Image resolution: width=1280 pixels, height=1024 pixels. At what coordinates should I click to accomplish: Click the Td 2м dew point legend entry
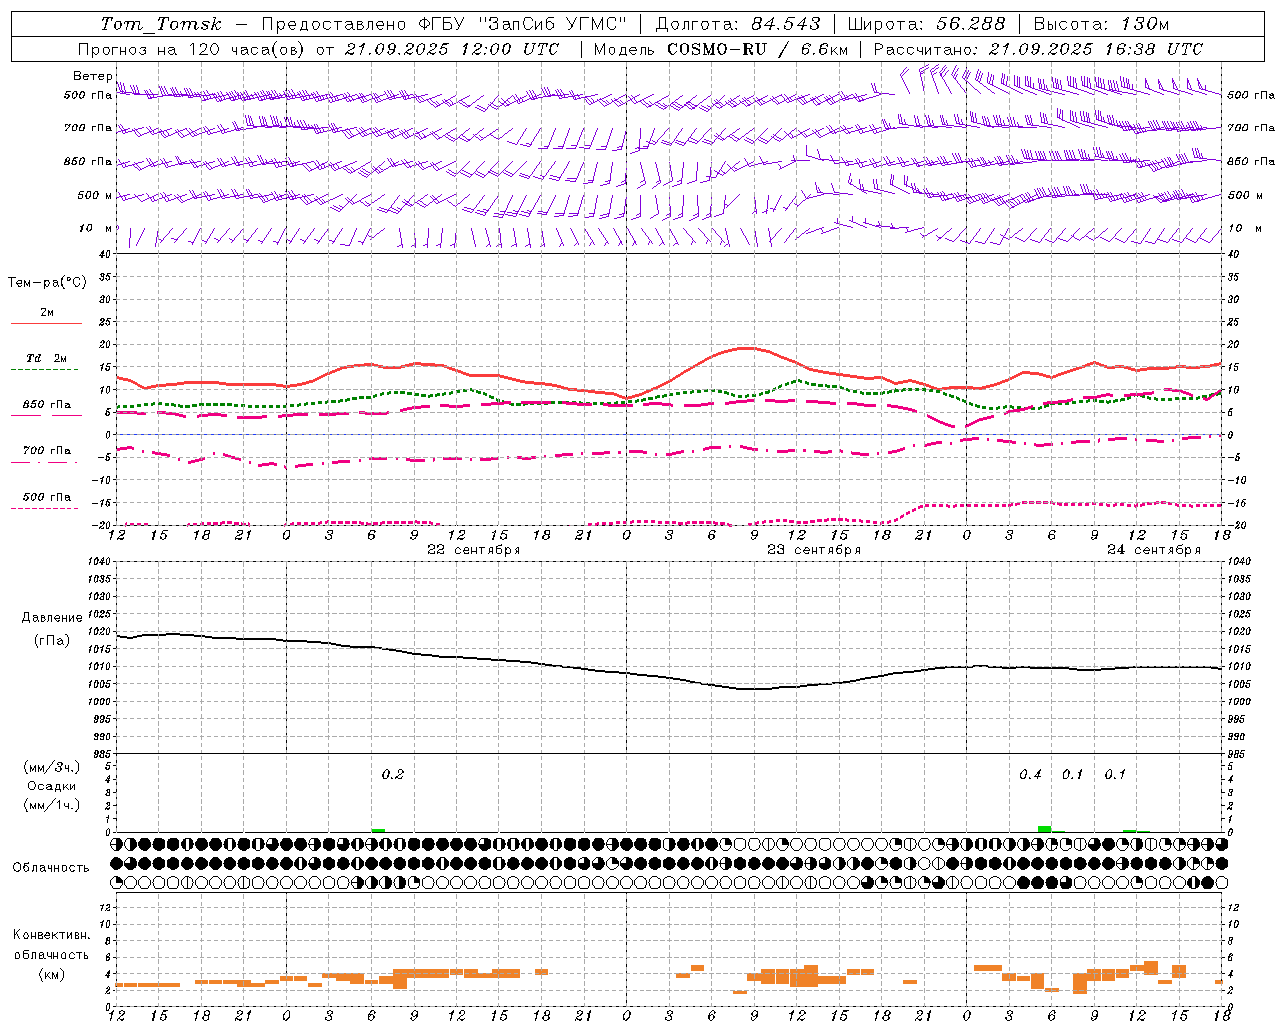[x=47, y=358]
